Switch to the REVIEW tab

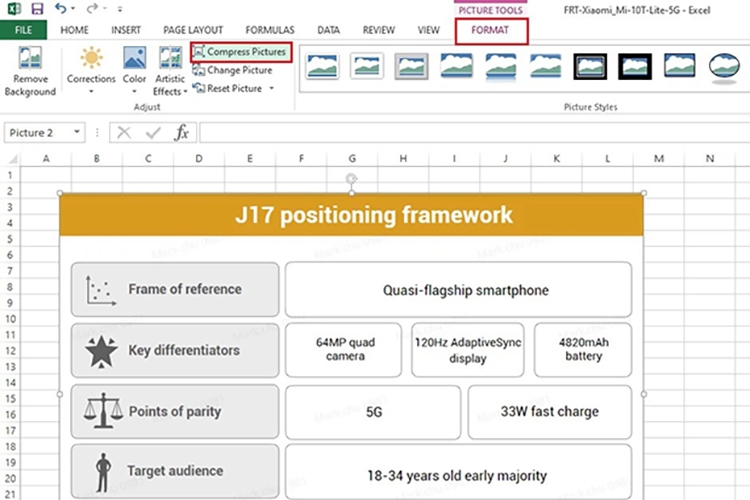[x=379, y=30]
